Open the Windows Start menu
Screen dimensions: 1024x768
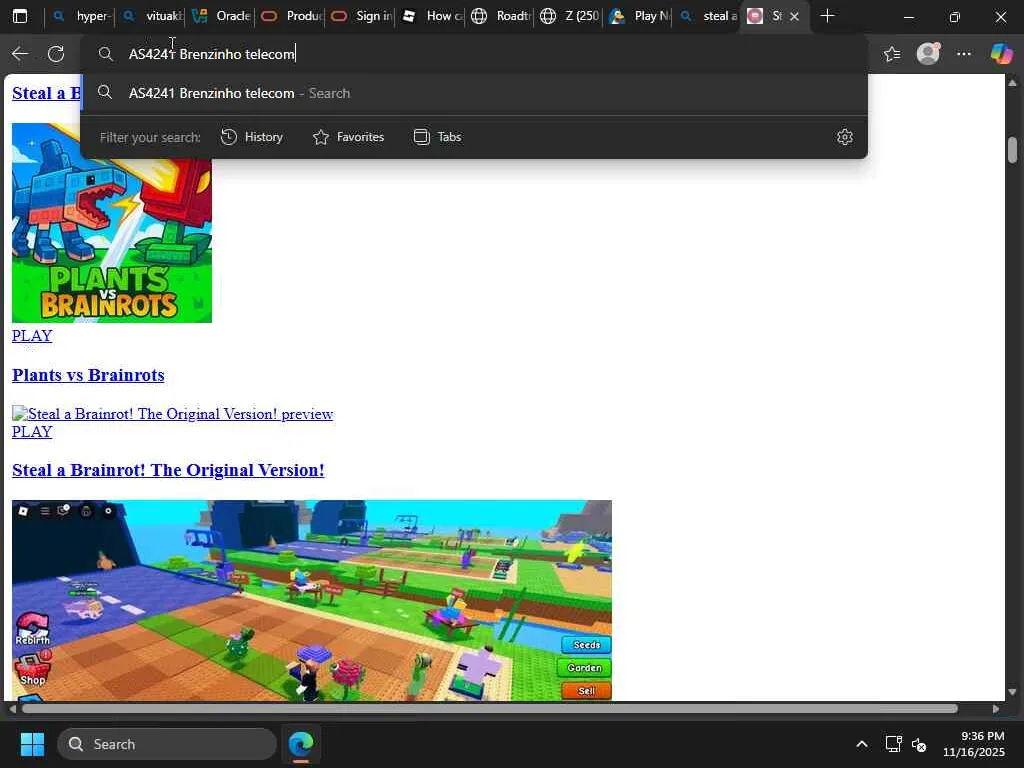[32, 744]
